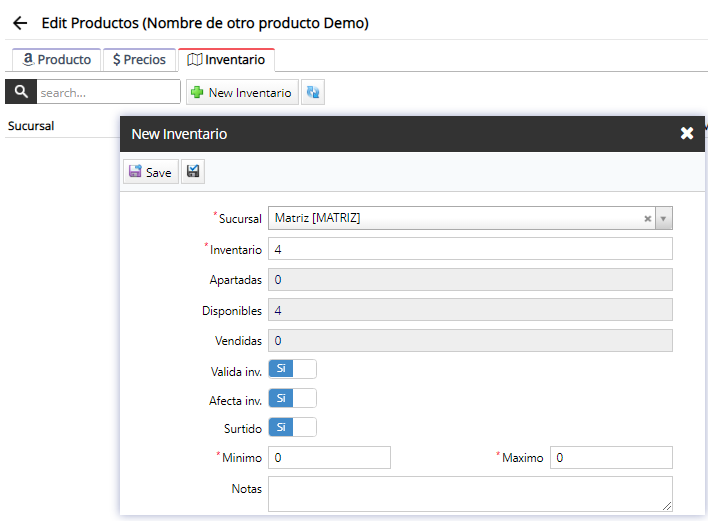The width and height of the screenshot is (708, 521).
Task: Switch to the Producto tab
Action: click(x=56, y=60)
